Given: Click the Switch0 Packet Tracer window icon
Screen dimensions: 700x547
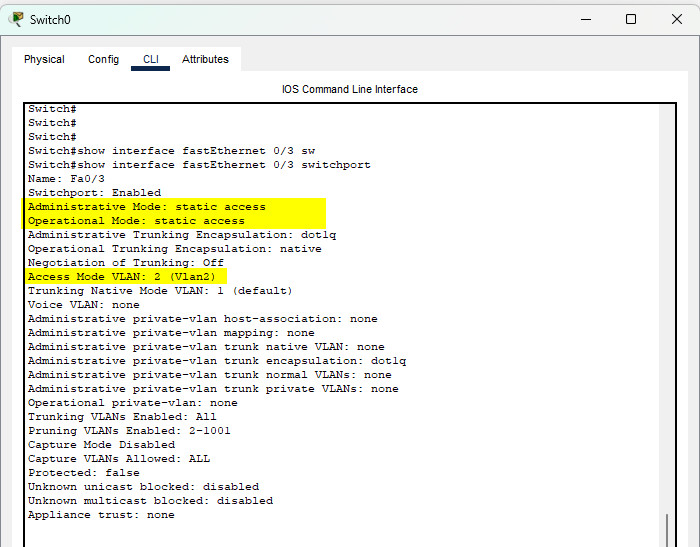Looking at the screenshot, I should (17, 19).
